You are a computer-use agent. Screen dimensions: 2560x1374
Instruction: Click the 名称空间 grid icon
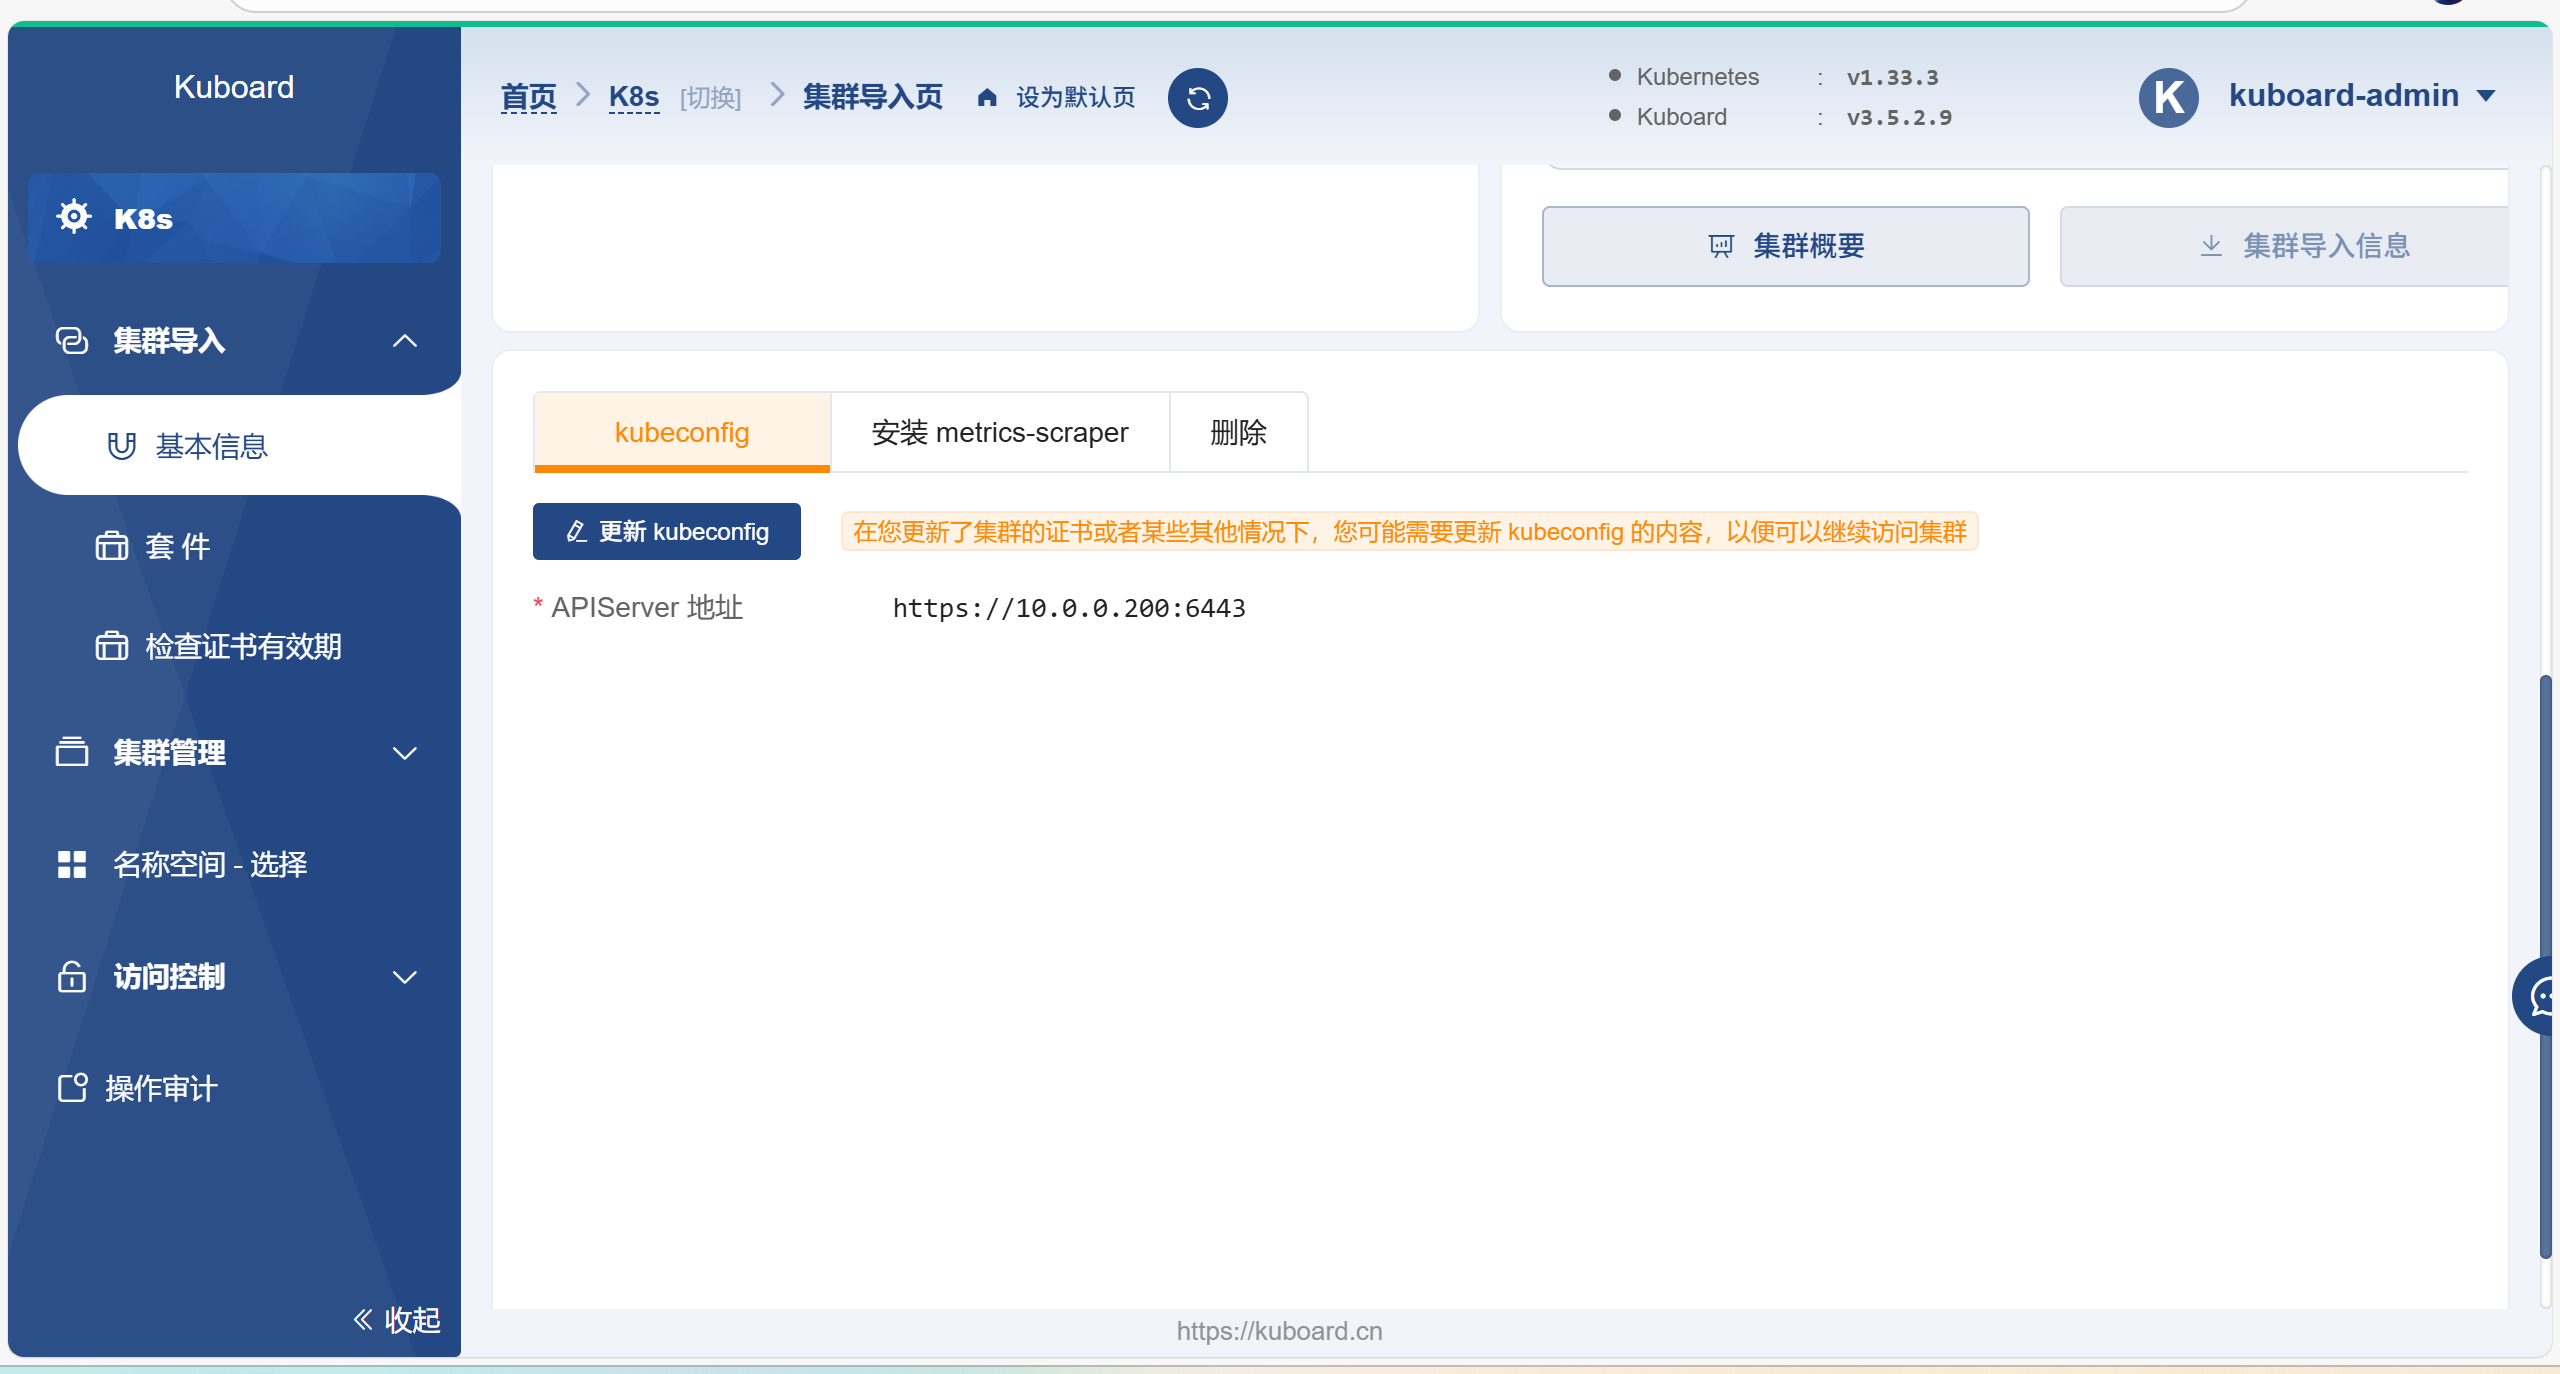pyautogui.click(x=72, y=864)
